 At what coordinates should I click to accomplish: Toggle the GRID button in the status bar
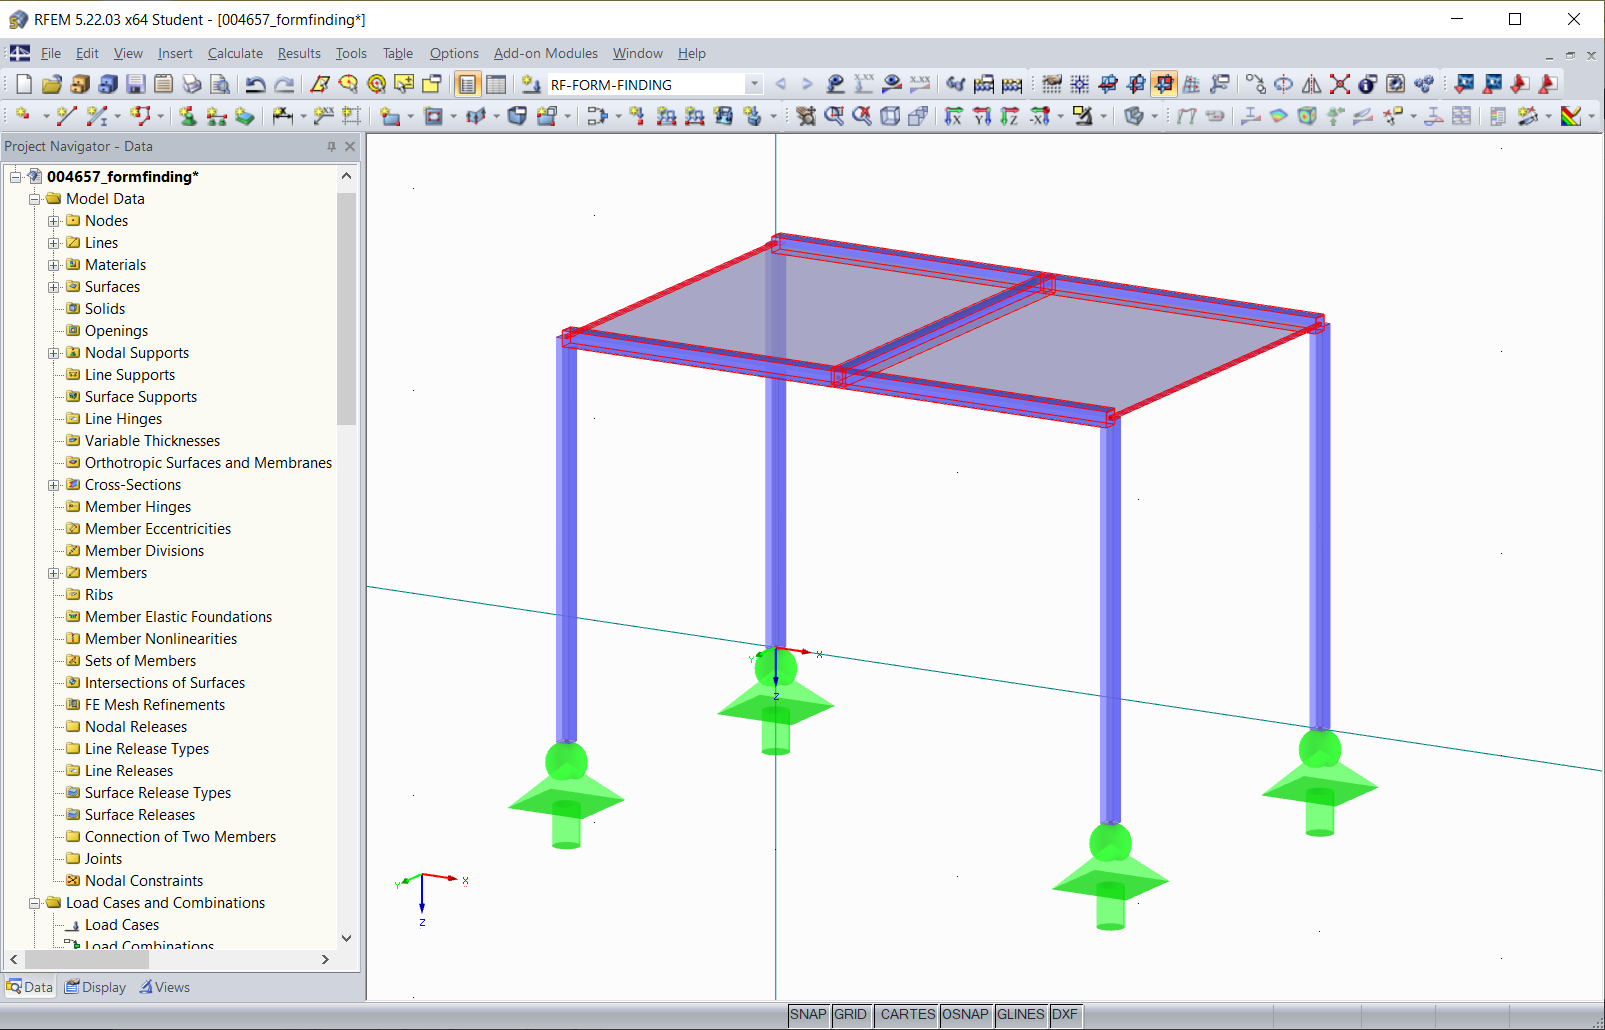(x=851, y=1014)
